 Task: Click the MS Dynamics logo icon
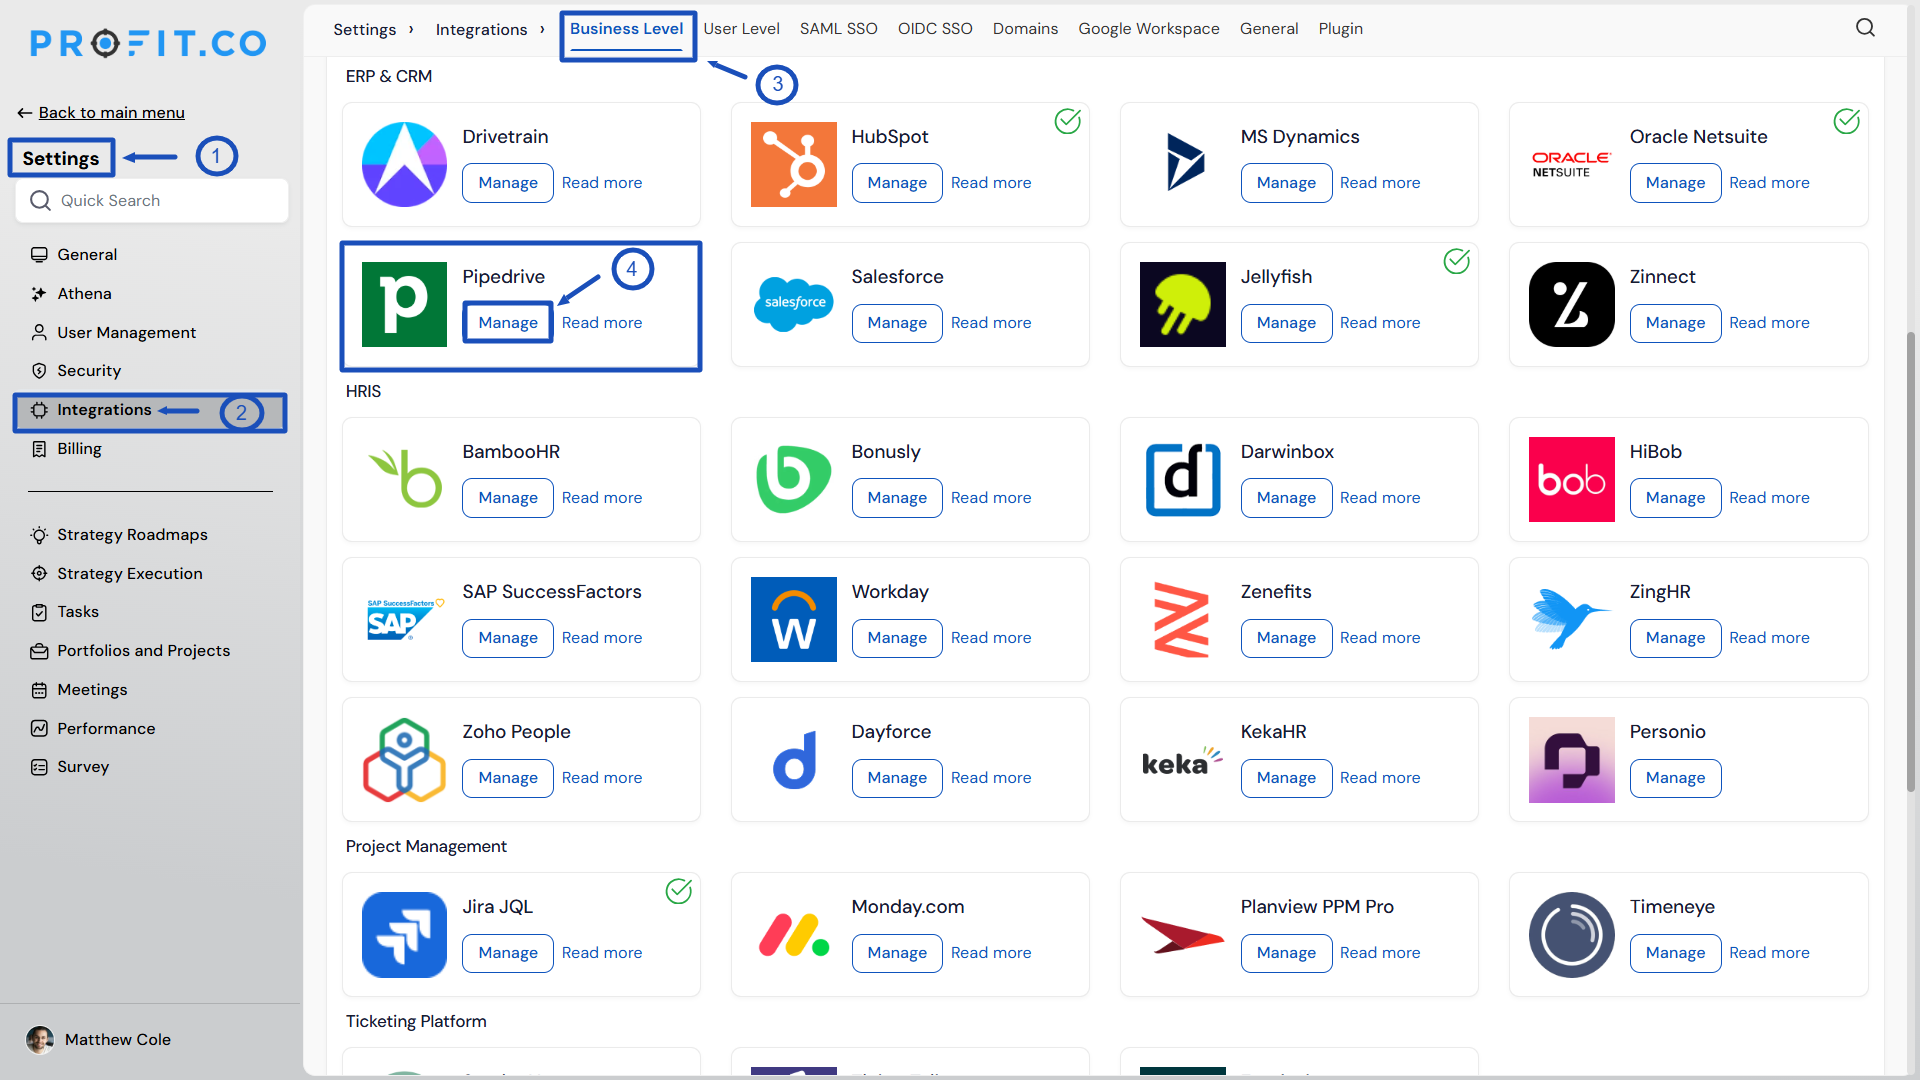1184,162
